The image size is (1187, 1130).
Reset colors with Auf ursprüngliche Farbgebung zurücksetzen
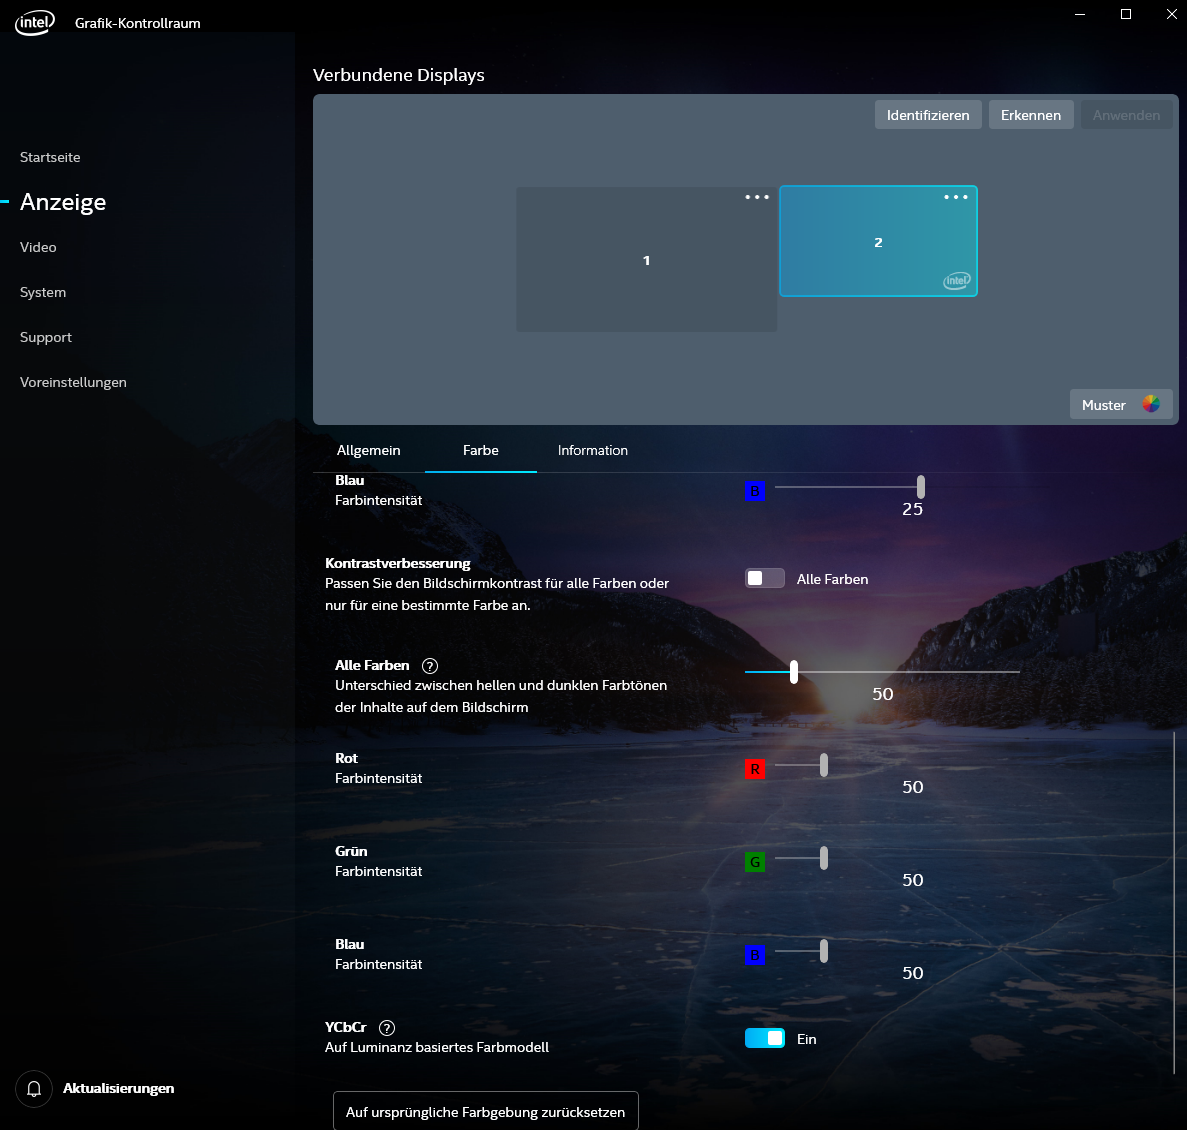click(486, 1111)
